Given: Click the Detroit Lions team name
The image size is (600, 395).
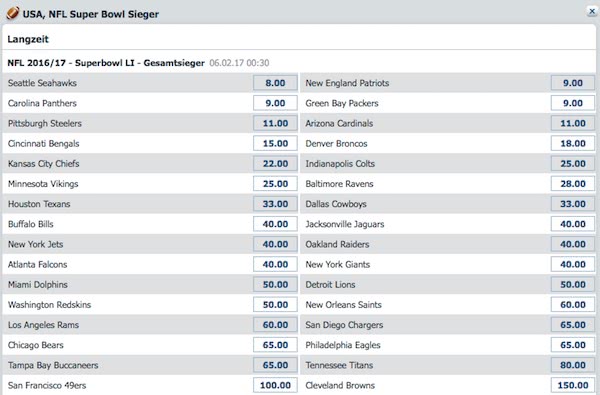Looking at the screenshot, I should 330,285.
